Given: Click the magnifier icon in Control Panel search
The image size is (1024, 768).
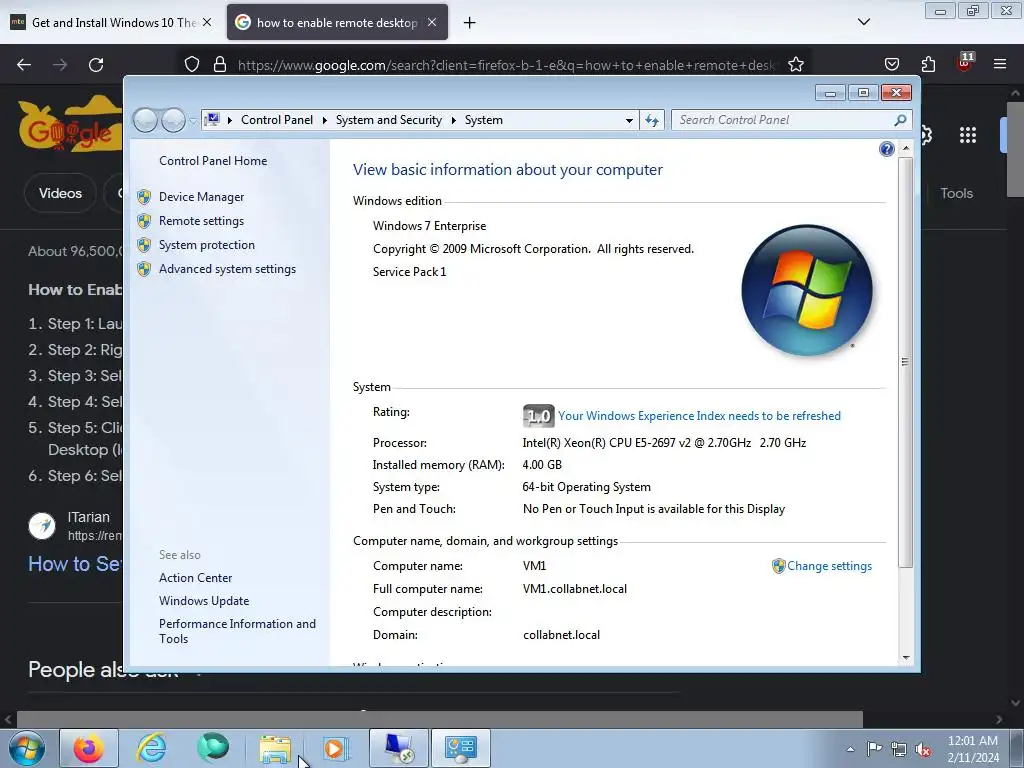Looking at the screenshot, I should pyautogui.click(x=900, y=120).
